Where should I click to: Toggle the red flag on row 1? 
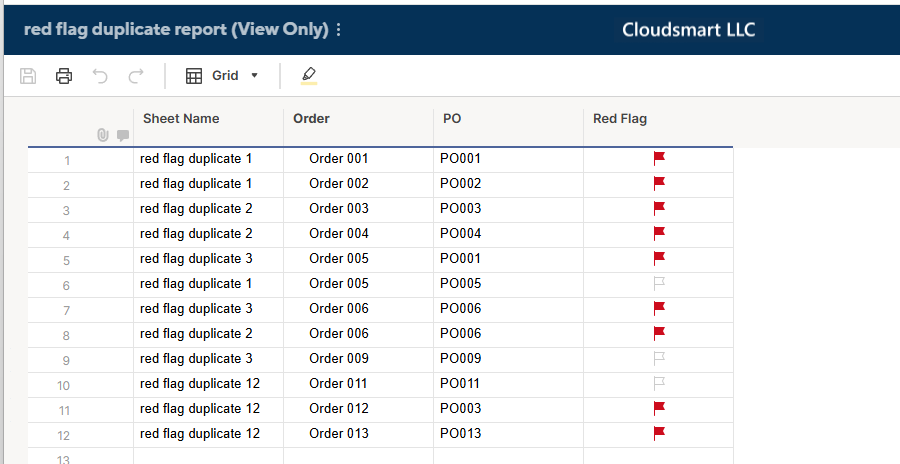point(659,158)
